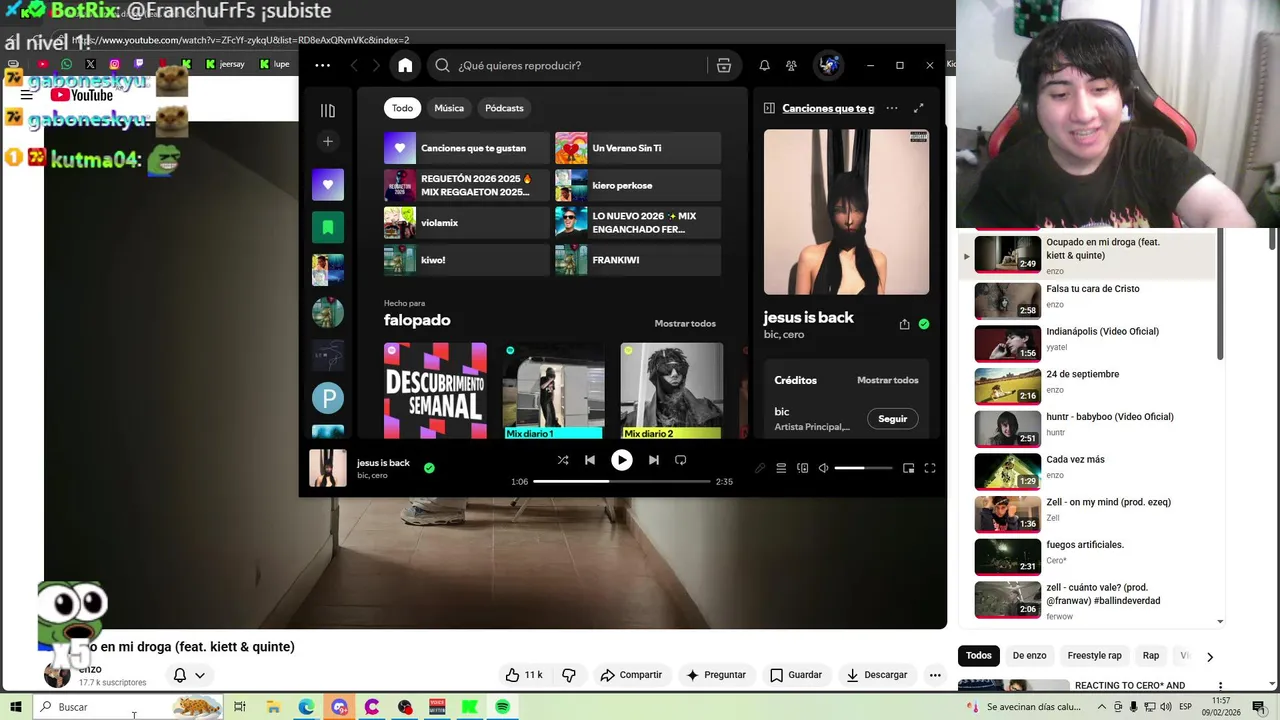Open violamix playlist shortcut
The height and width of the screenshot is (720, 1280).
(x=467, y=222)
